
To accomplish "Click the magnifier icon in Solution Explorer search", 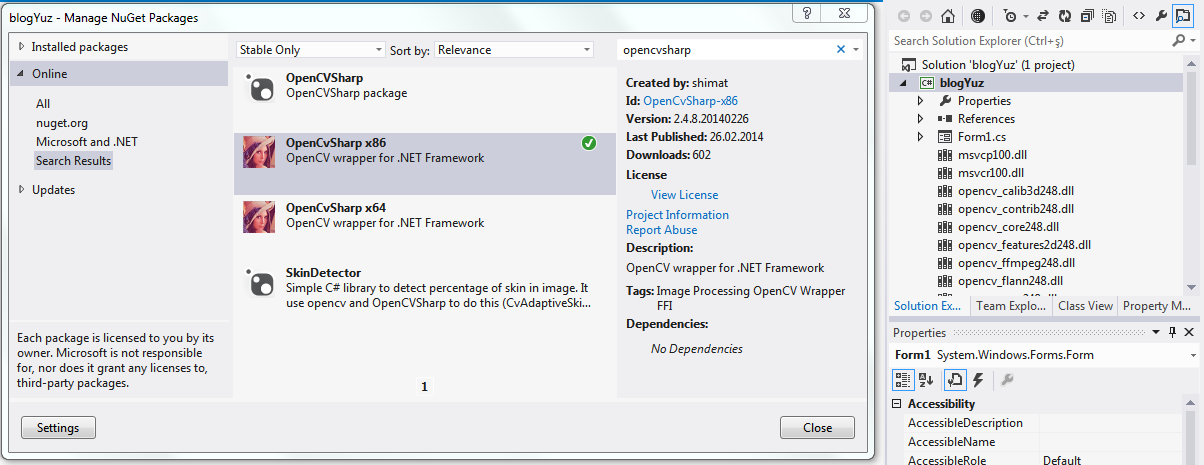I will (x=1179, y=41).
